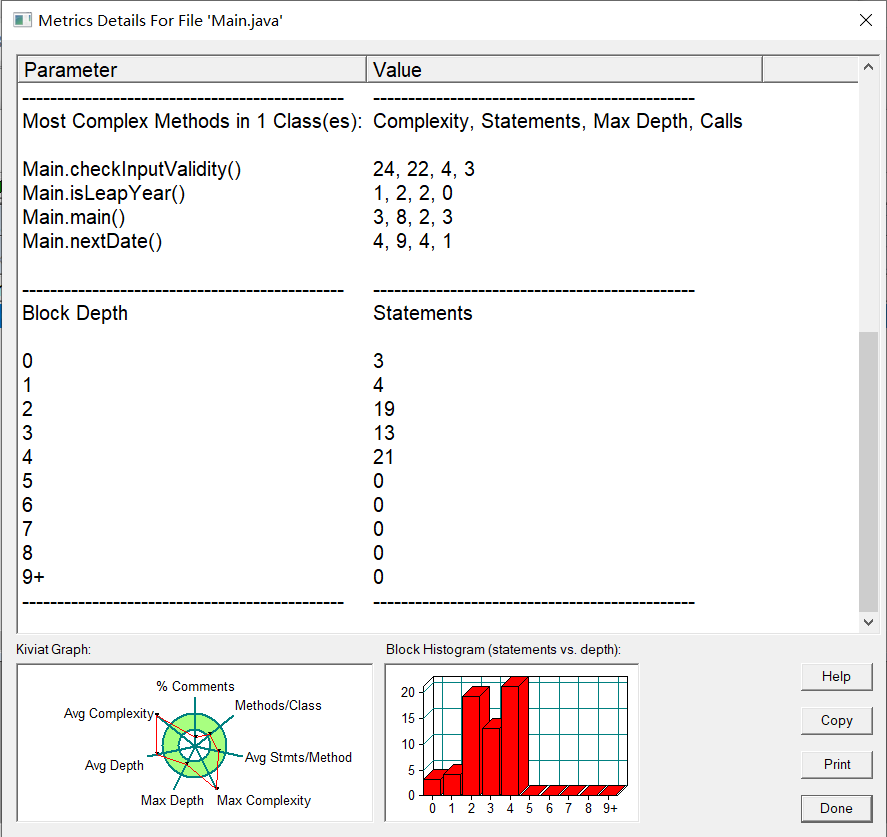Image resolution: width=887 pixels, height=837 pixels.
Task: Click the block depth 2 statements value 19
Action: [x=384, y=409]
